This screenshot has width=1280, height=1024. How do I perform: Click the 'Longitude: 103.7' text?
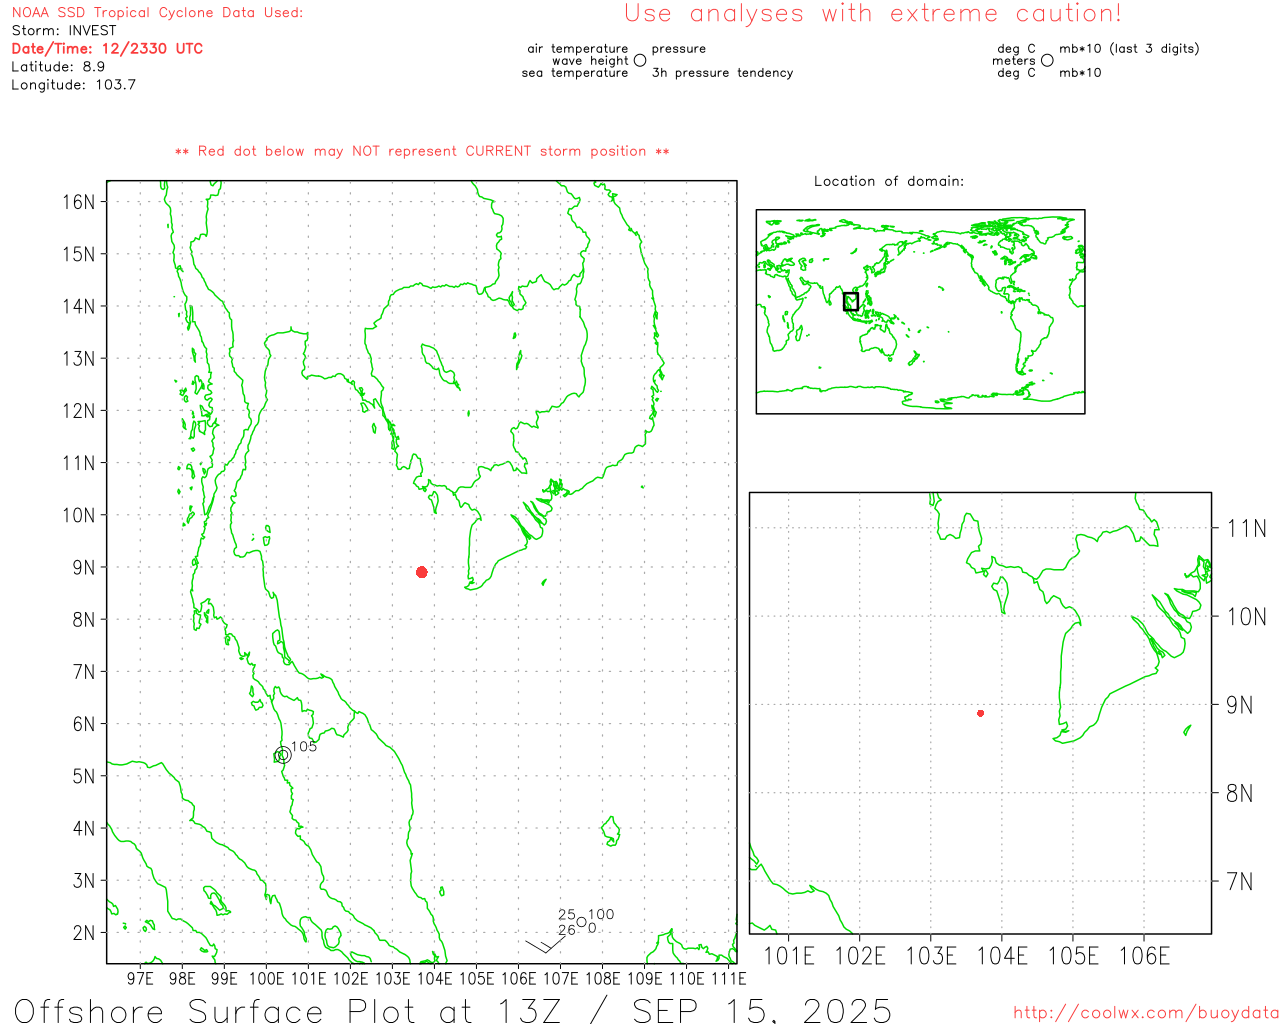(74, 85)
